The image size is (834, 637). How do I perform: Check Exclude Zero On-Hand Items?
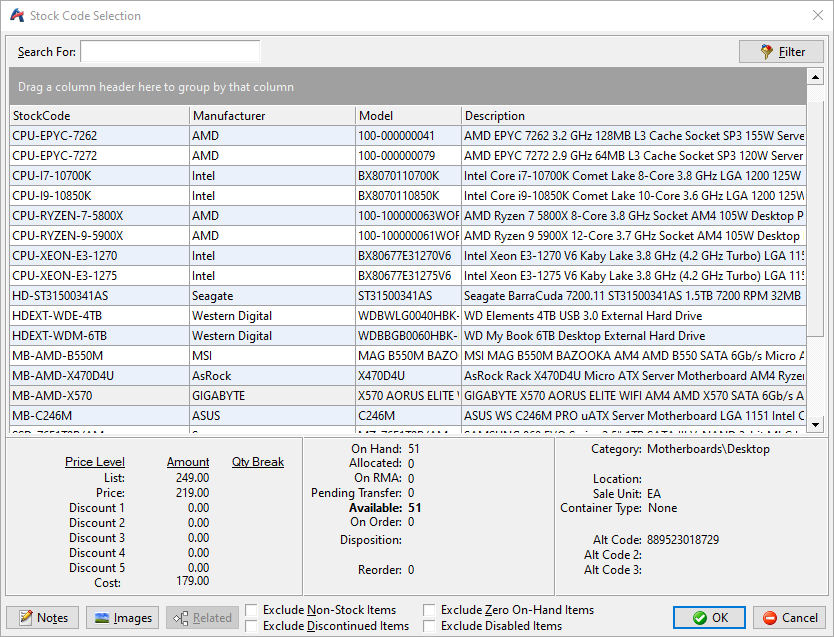[430, 610]
